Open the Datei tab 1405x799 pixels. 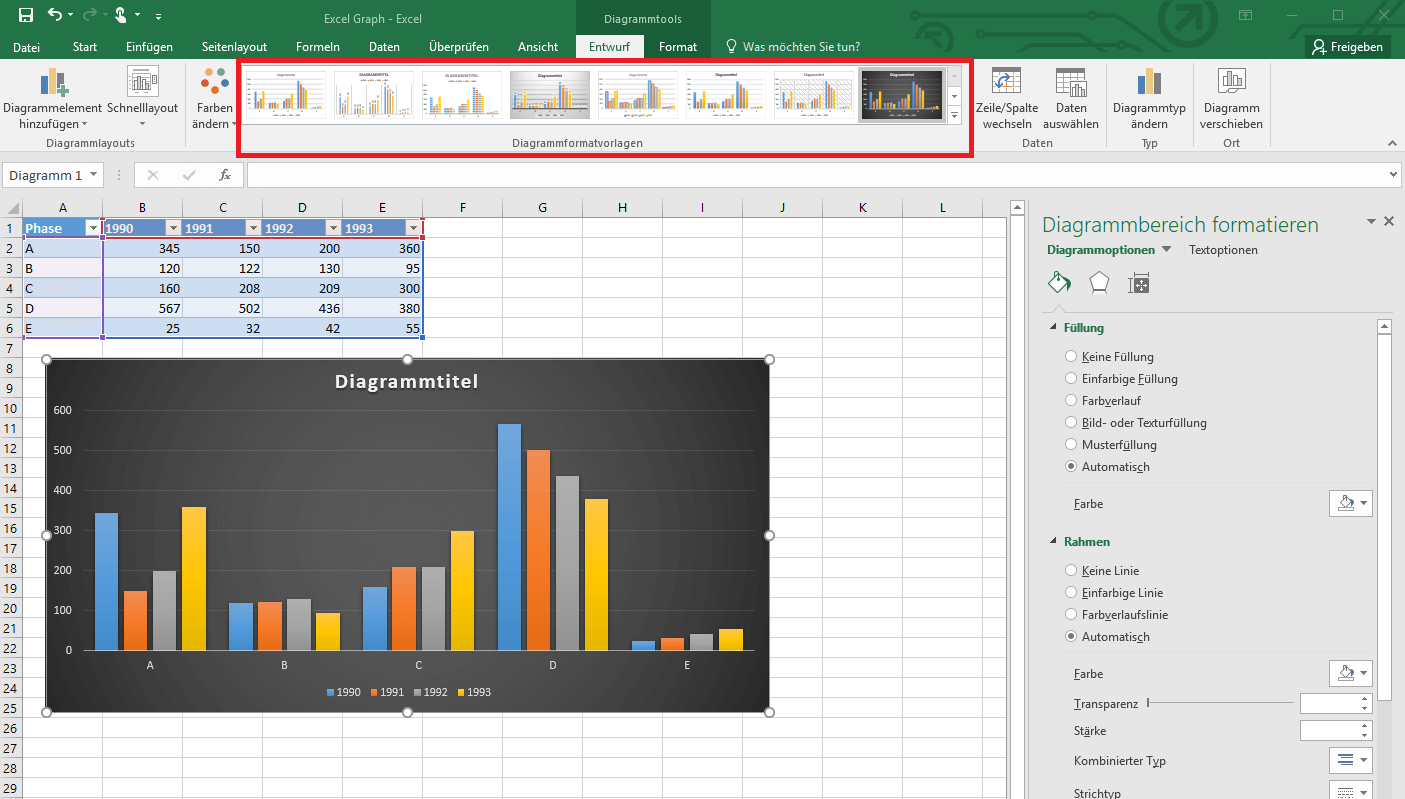27,47
